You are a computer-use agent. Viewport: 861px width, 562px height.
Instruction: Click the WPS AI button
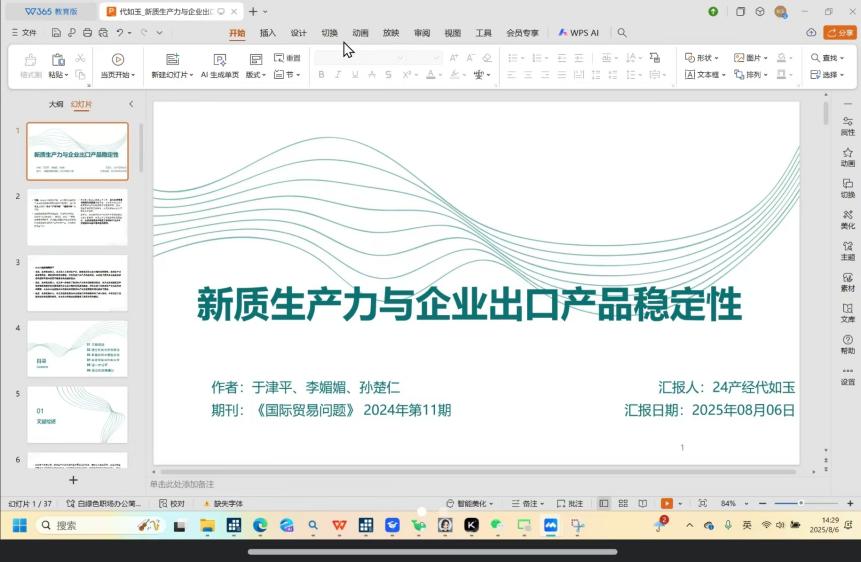point(578,33)
